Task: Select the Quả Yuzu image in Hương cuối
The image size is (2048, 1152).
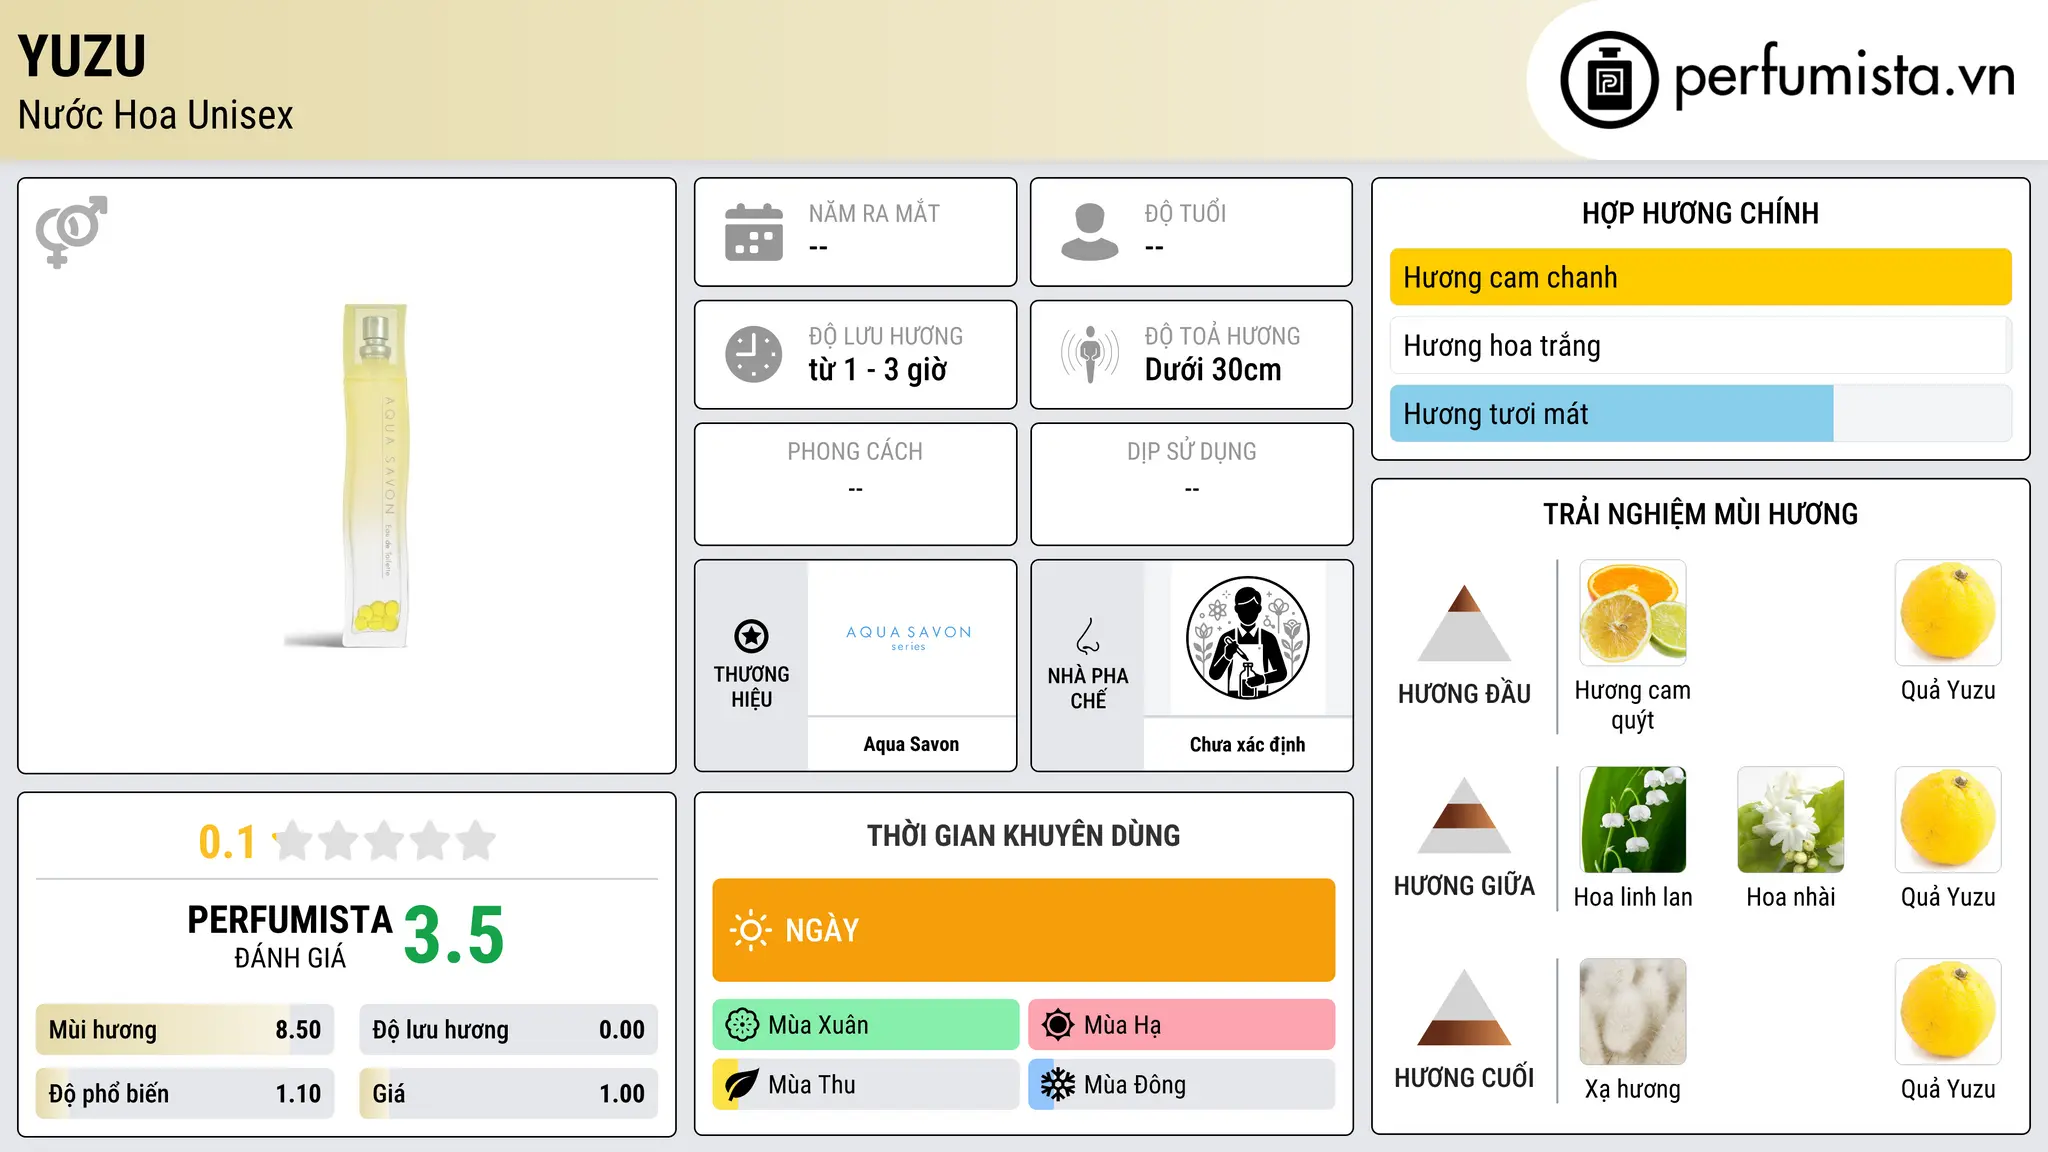Action: coord(1948,1012)
